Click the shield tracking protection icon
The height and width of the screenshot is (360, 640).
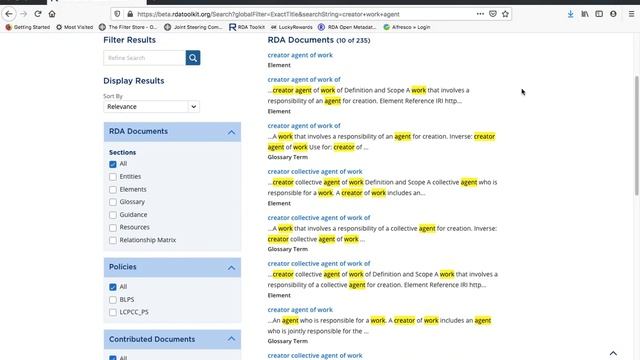tap(117, 14)
